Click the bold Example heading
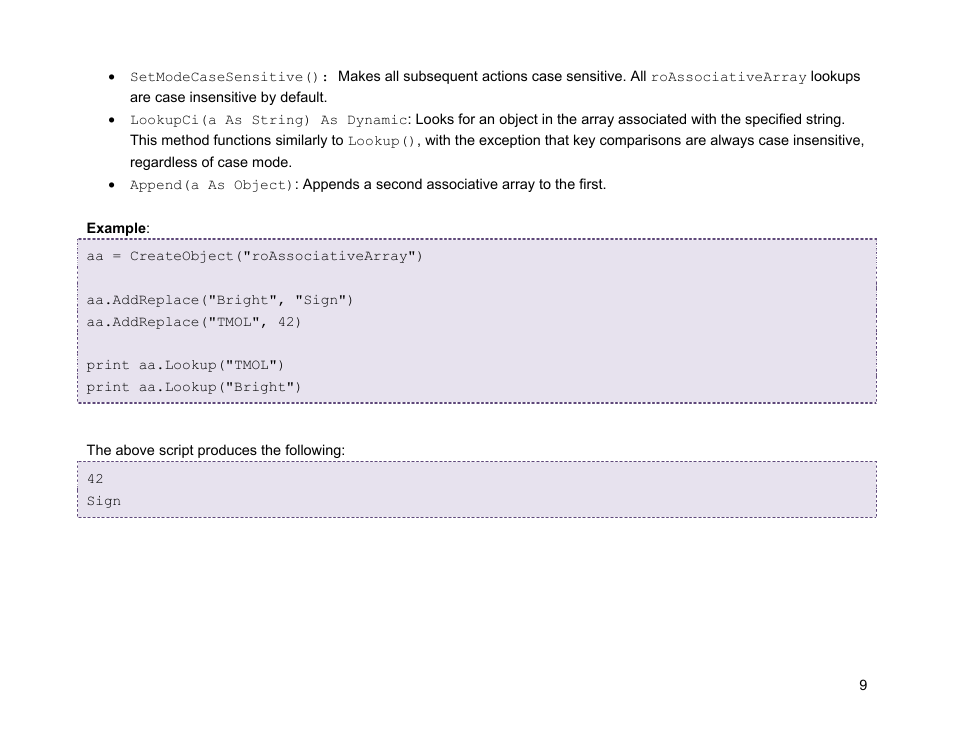This screenshot has height=738, width=954. 116,228
